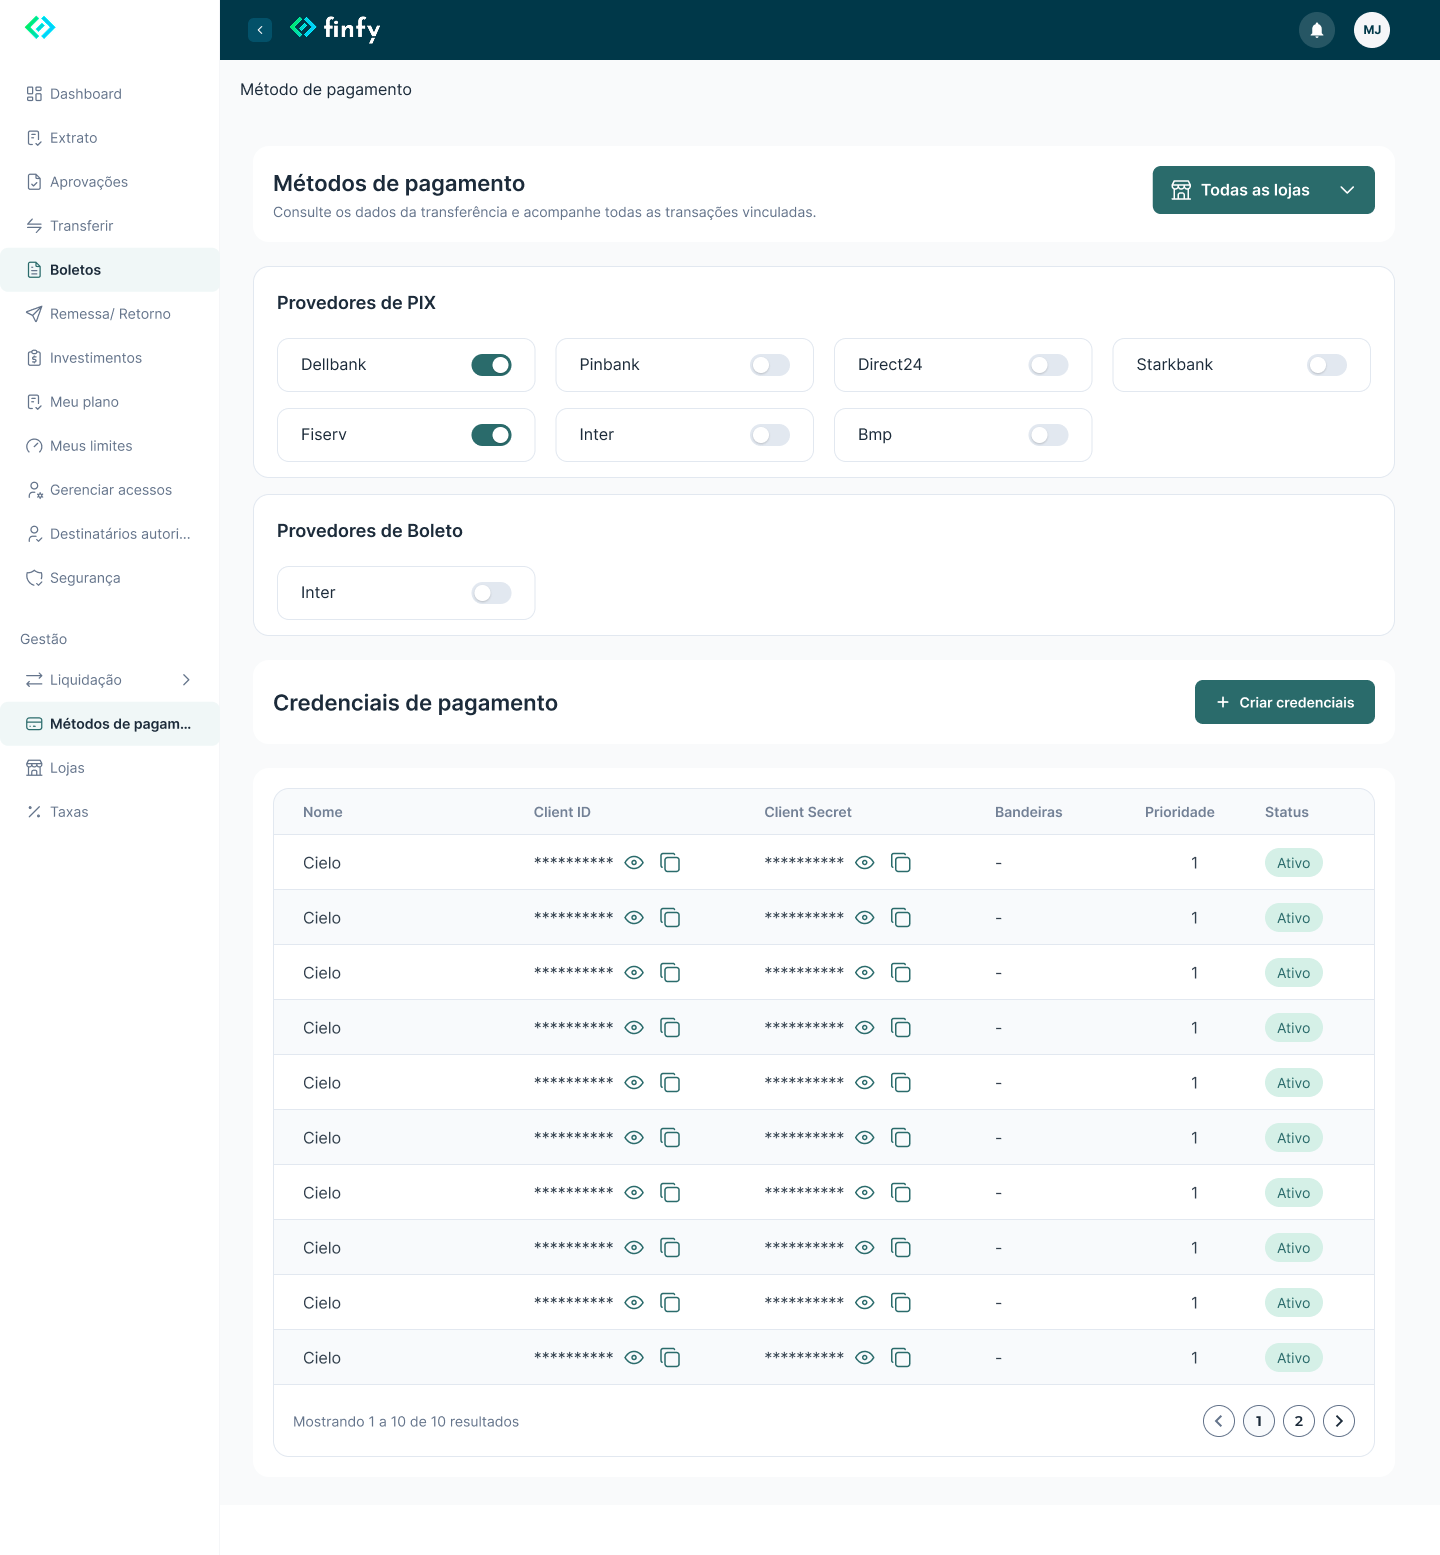Reveal Client ID in the fourth Cielo row
Image resolution: width=1440 pixels, height=1555 pixels.
[x=634, y=1028]
